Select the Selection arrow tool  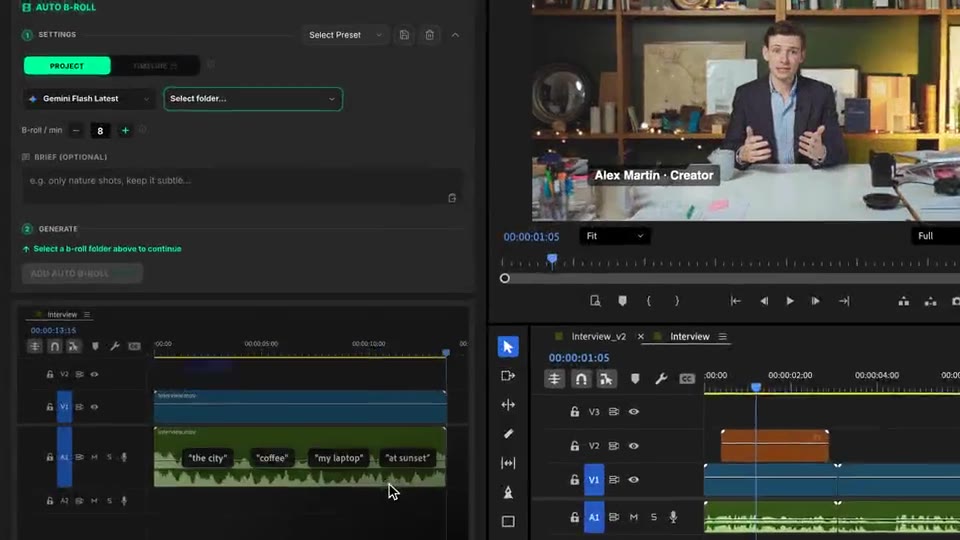508,347
